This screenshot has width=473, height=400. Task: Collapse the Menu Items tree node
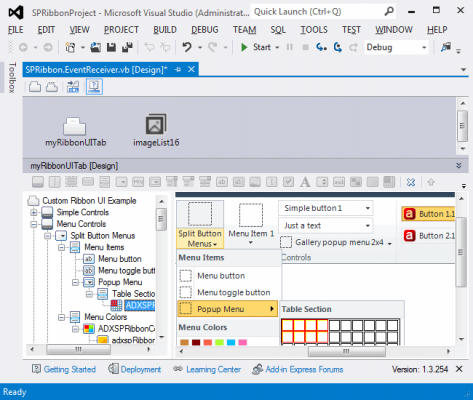[62, 247]
